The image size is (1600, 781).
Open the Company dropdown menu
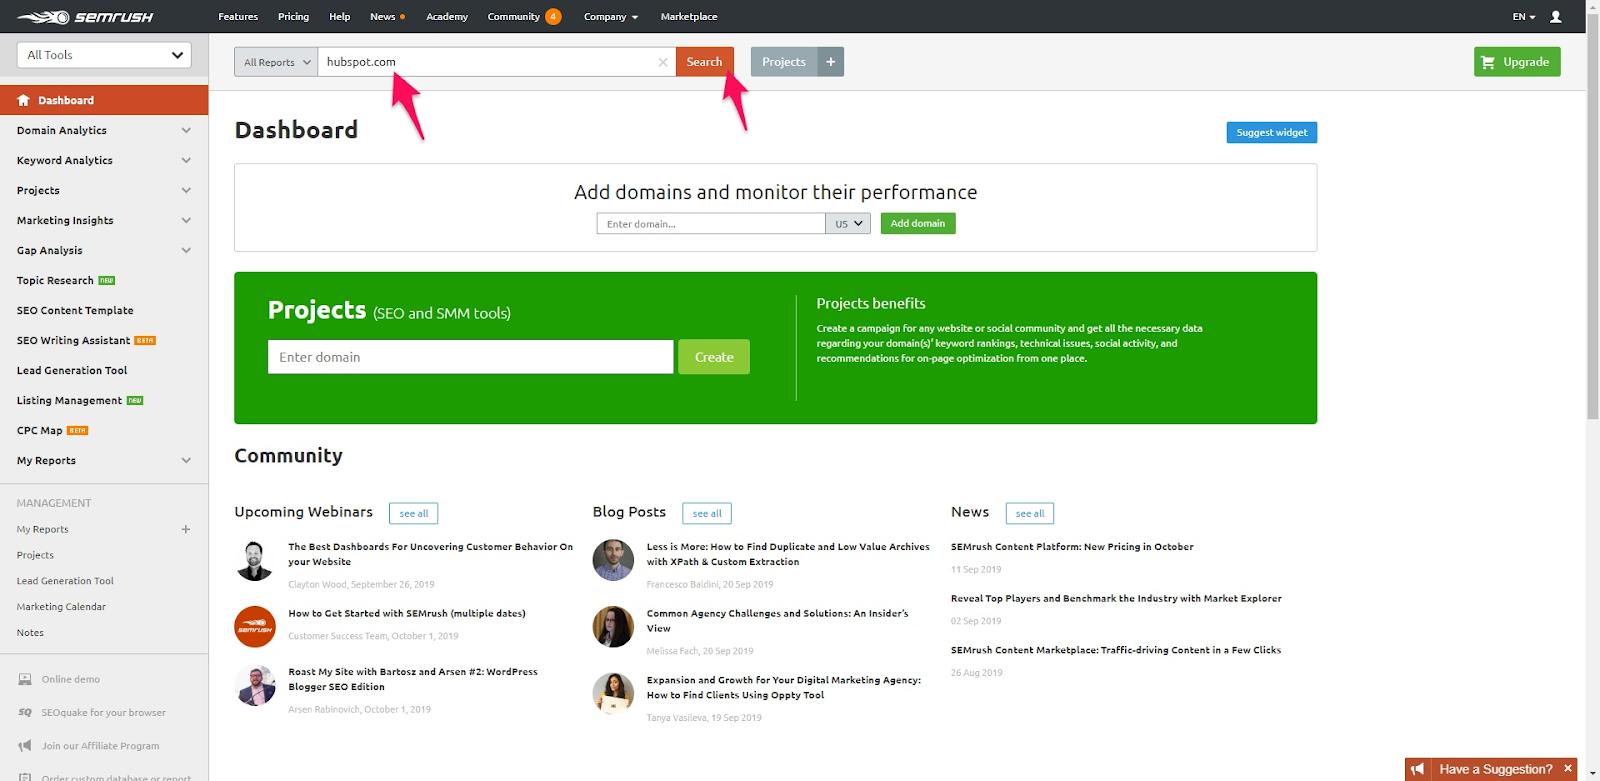(x=611, y=17)
